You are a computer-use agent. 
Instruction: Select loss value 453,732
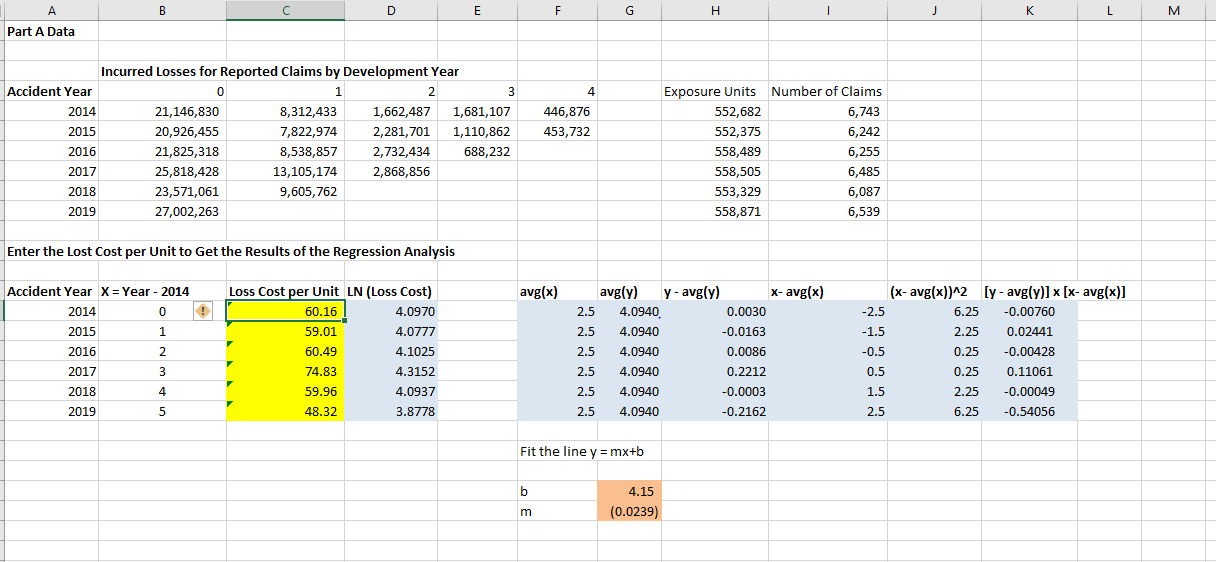tap(566, 131)
